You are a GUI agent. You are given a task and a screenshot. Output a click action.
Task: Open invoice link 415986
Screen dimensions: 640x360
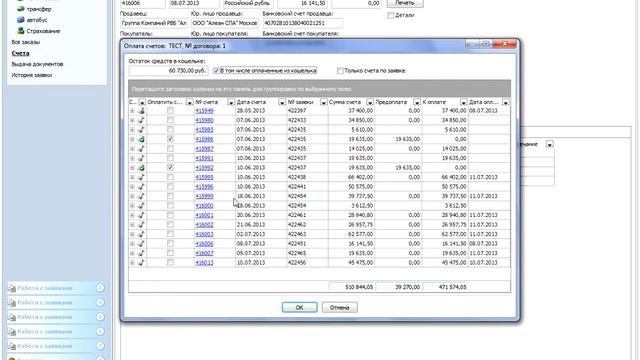click(x=204, y=139)
